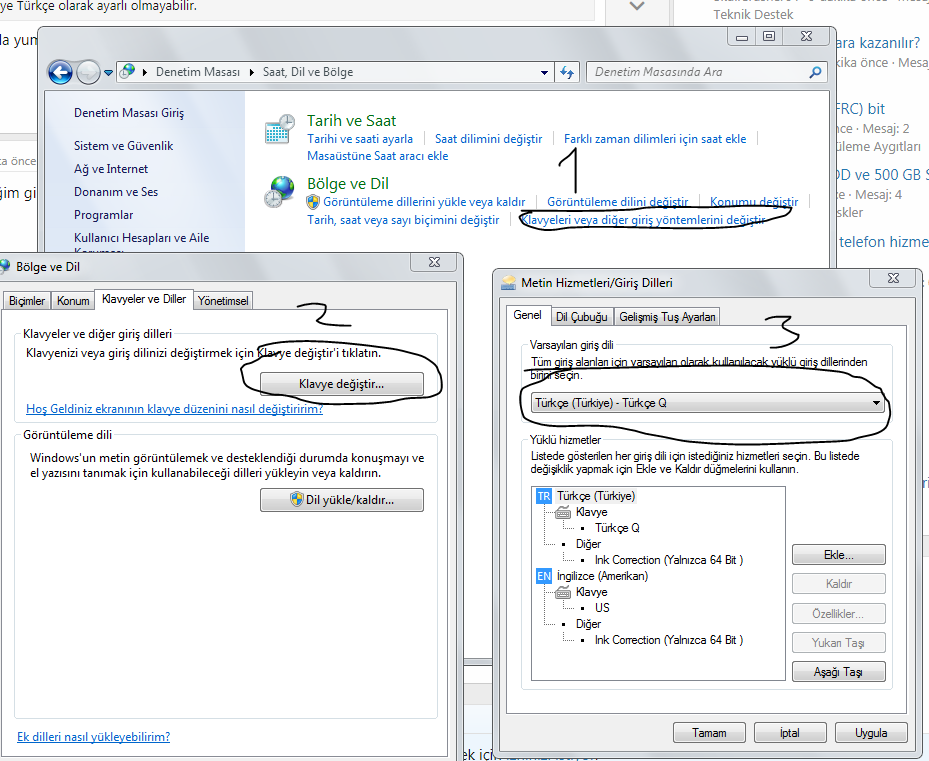Click Saat dilimini değiştir link
Viewport: 929px width, 761px height.
click(x=488, y=139)
